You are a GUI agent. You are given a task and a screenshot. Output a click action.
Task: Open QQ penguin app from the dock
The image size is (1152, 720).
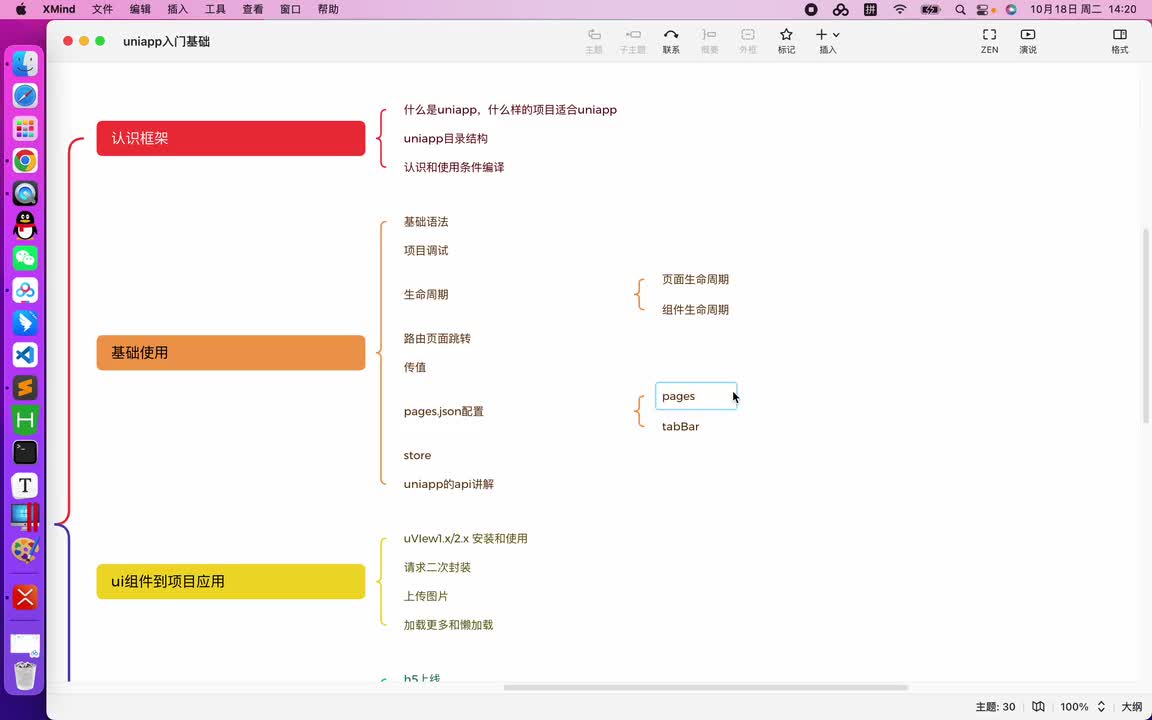pos(25,226)
